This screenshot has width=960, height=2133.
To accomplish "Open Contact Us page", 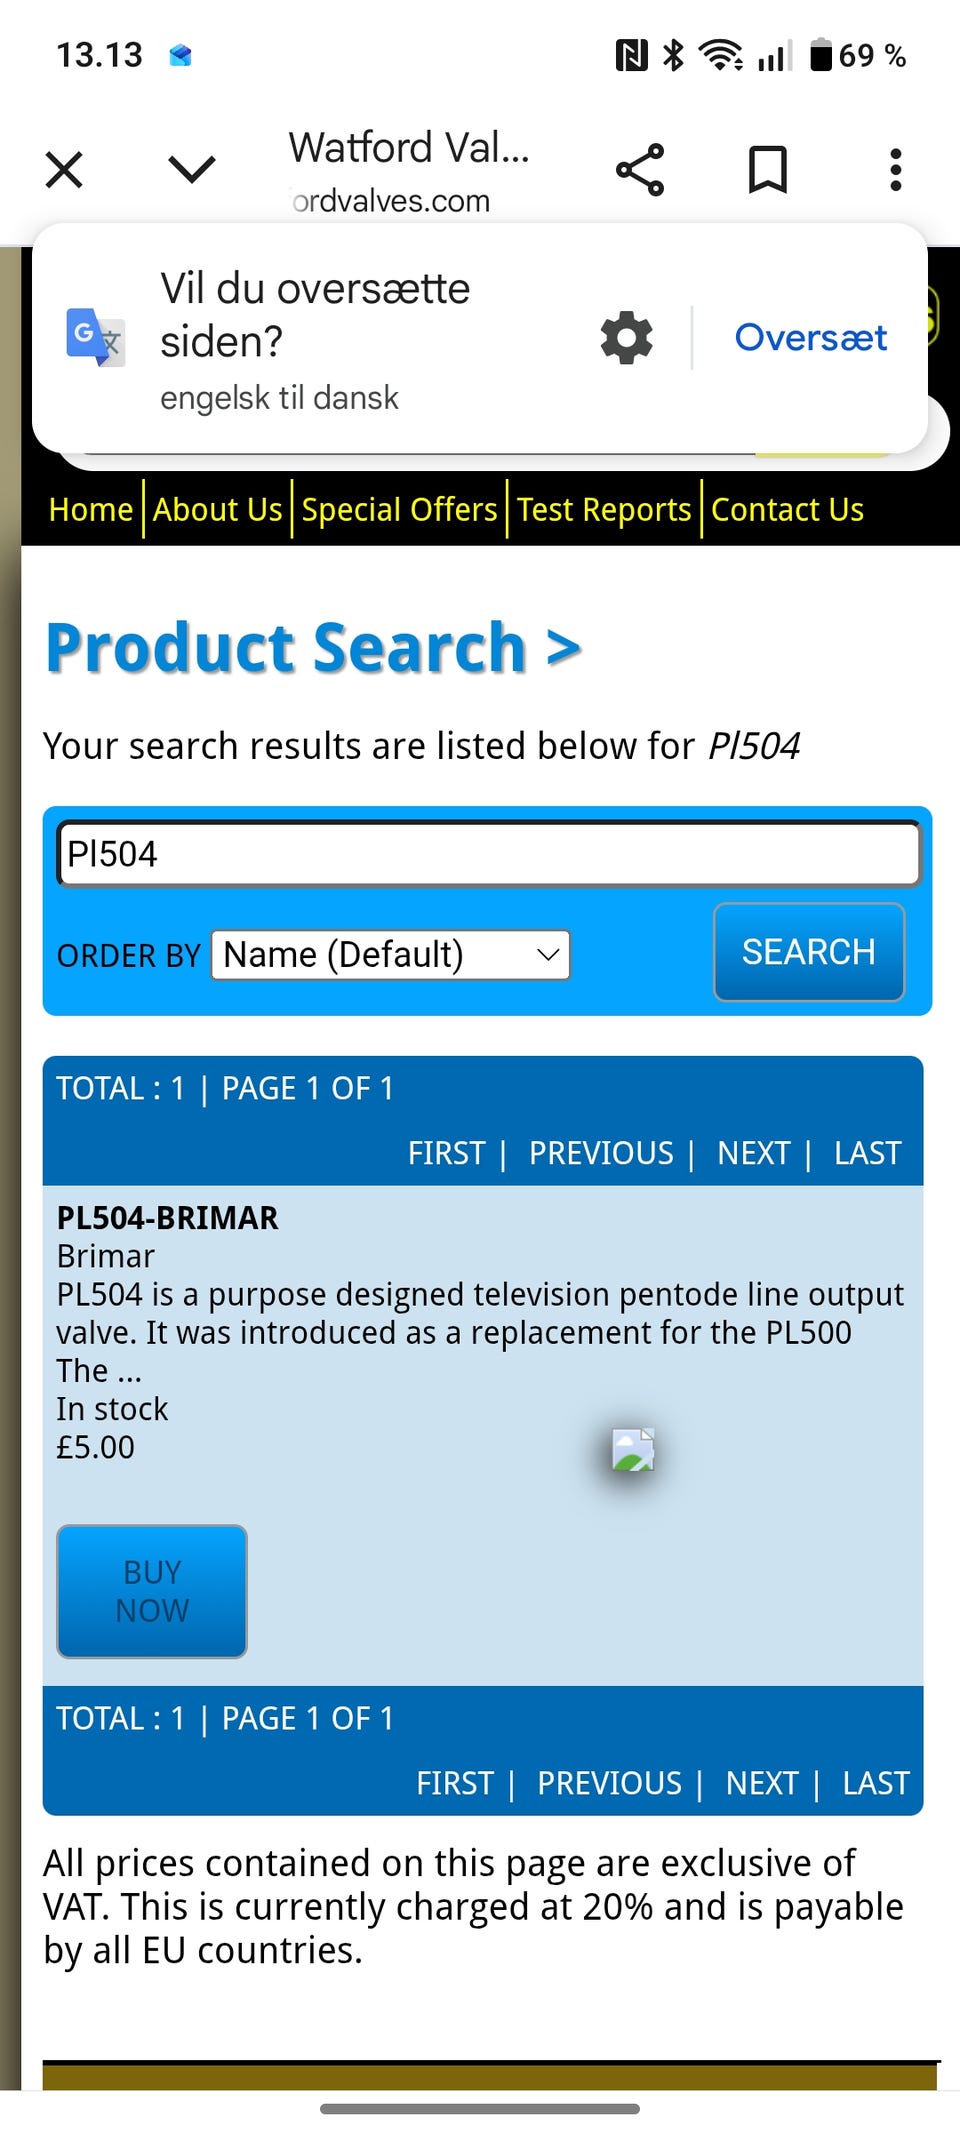I will point(787,510).
